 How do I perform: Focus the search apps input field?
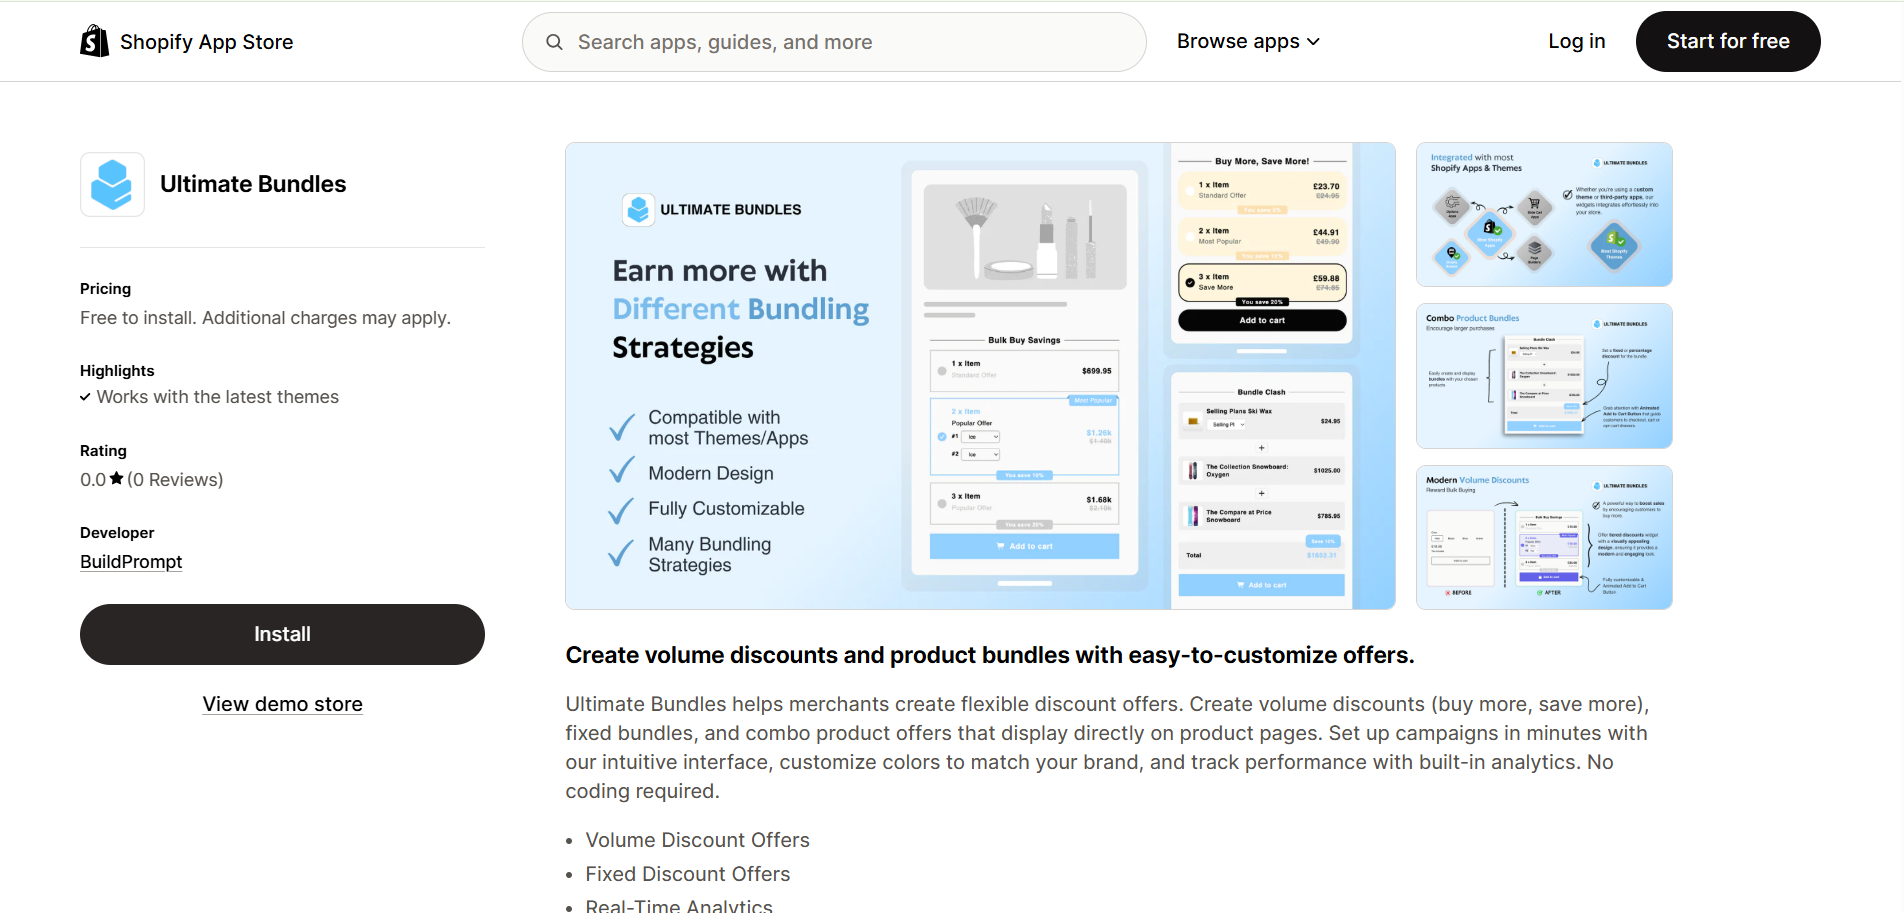[834, 42]
